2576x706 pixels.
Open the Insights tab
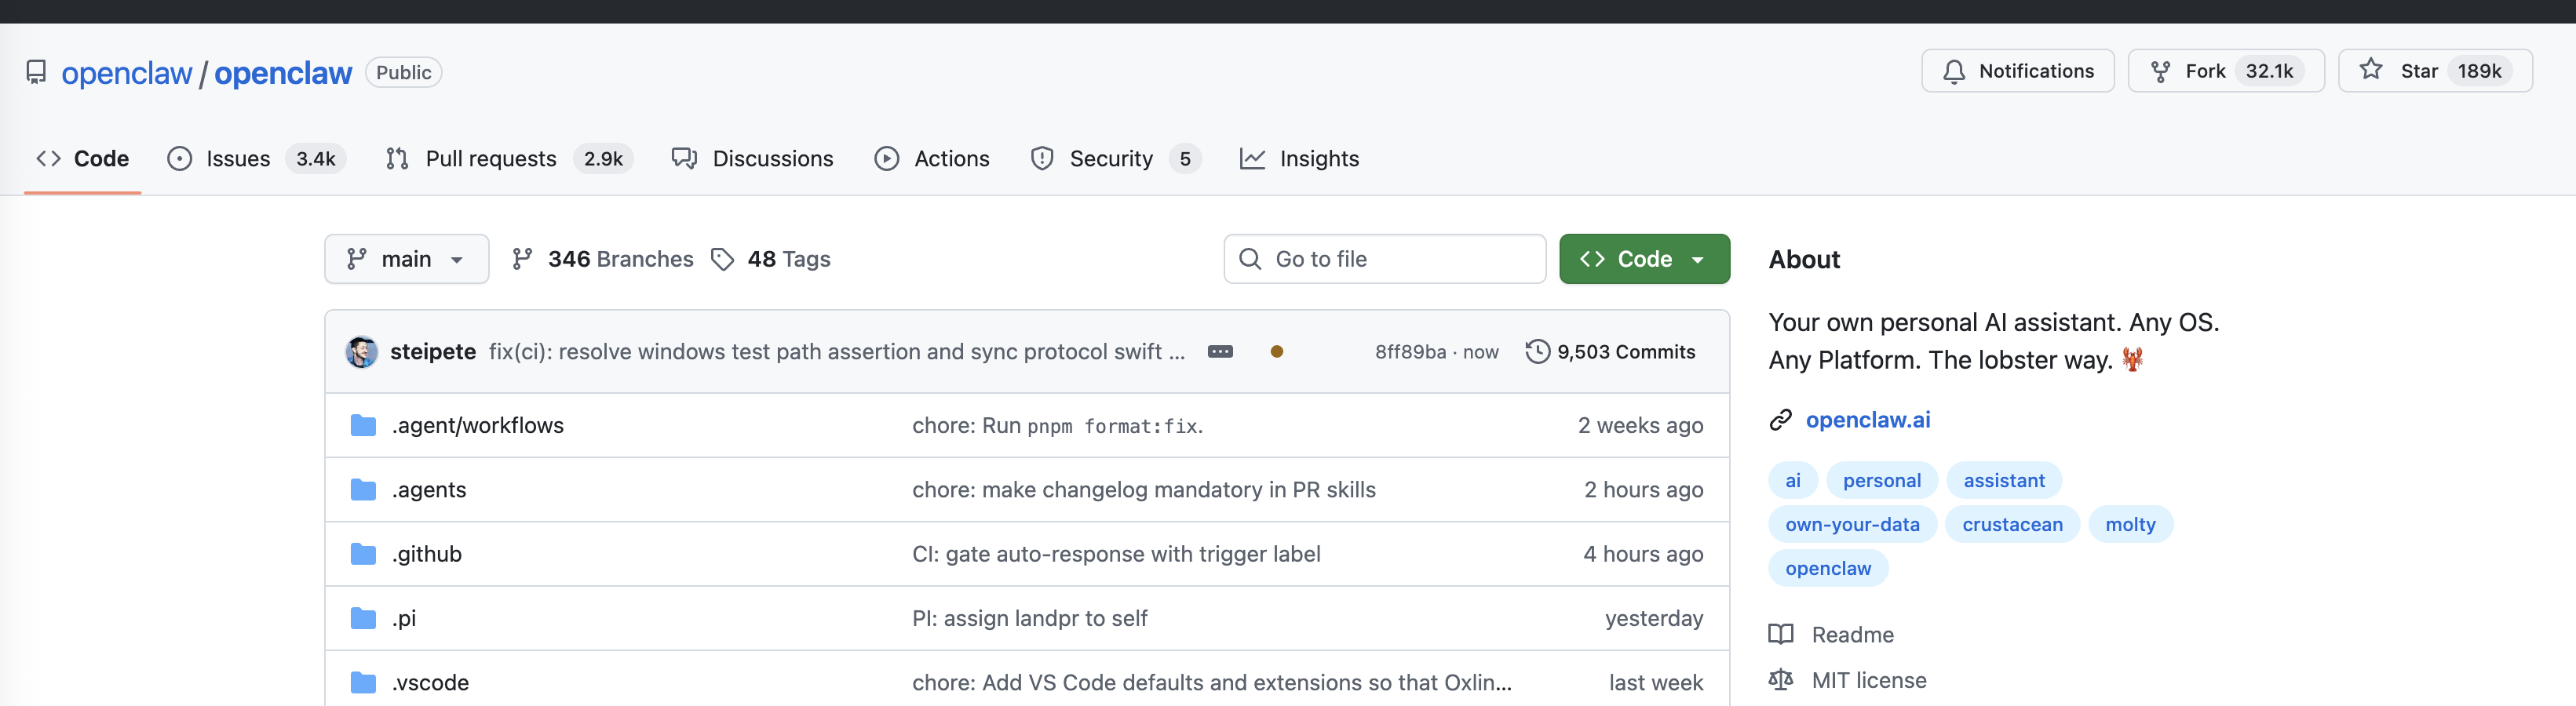1318,159
